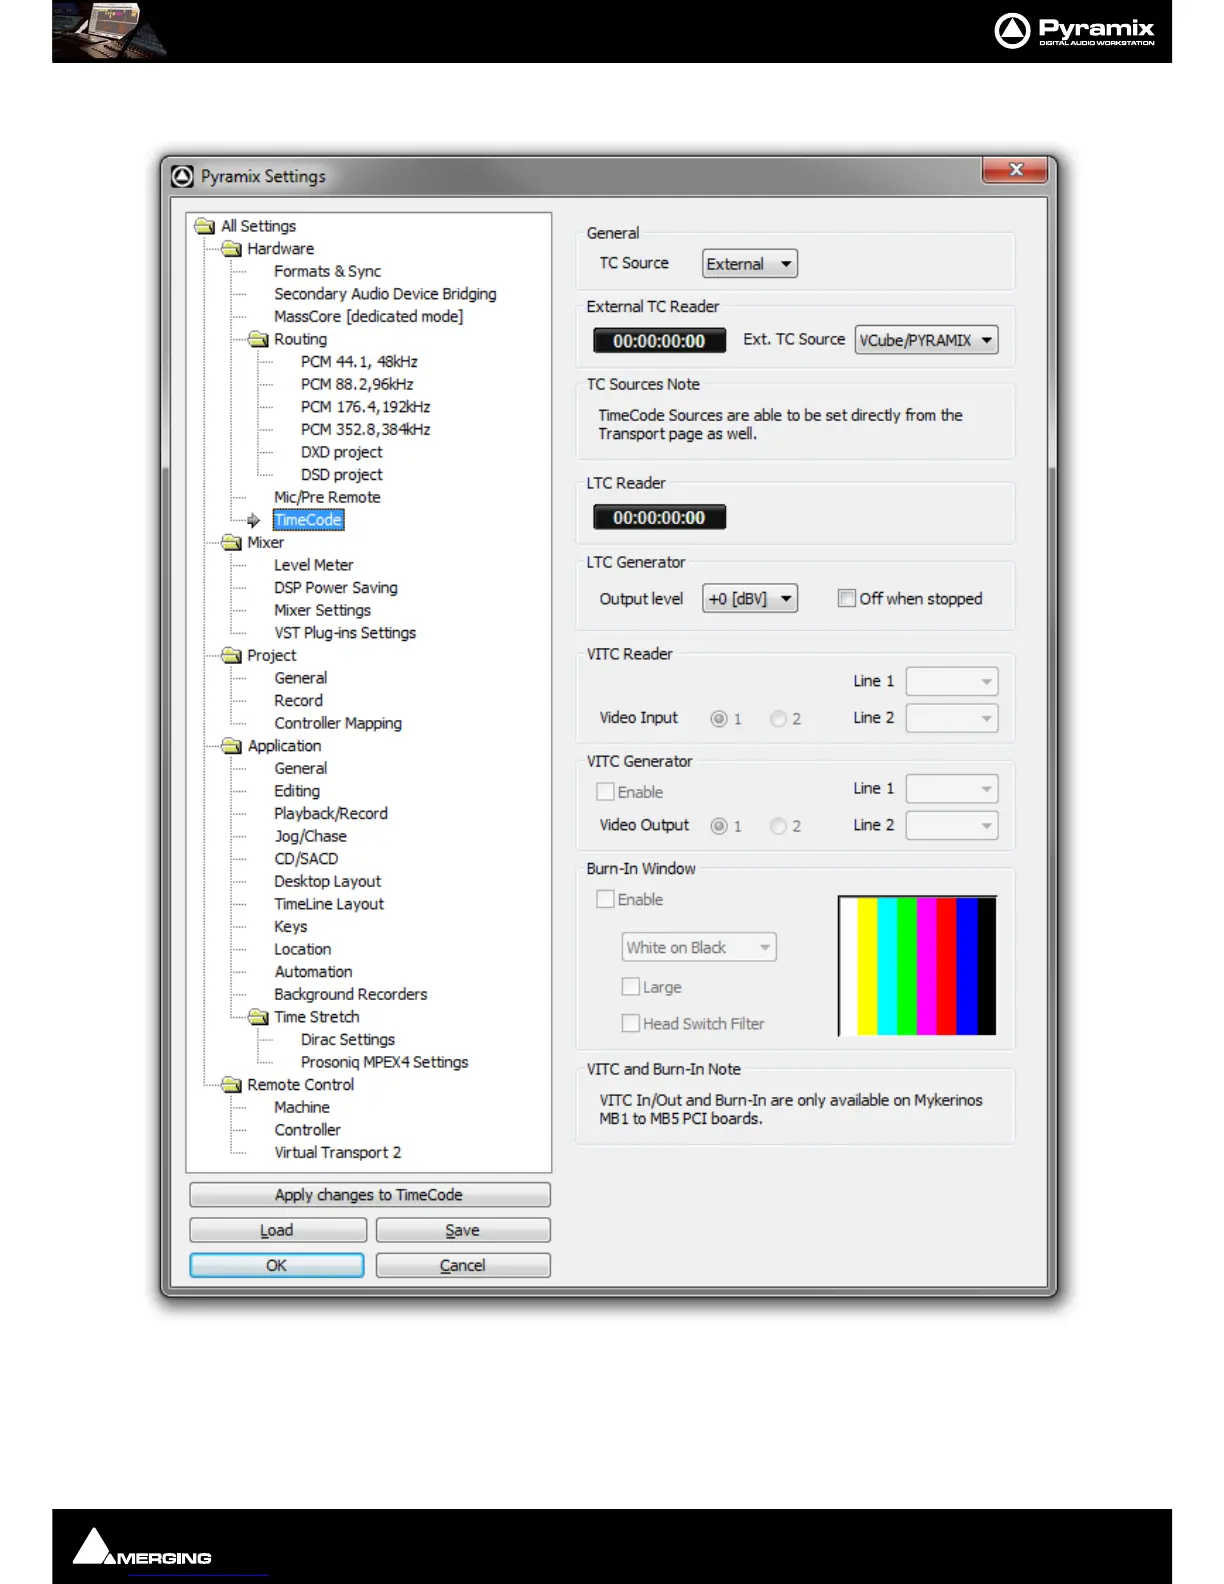
Task: Check the Head Switch Filter option
Action: coord(631,1023)
